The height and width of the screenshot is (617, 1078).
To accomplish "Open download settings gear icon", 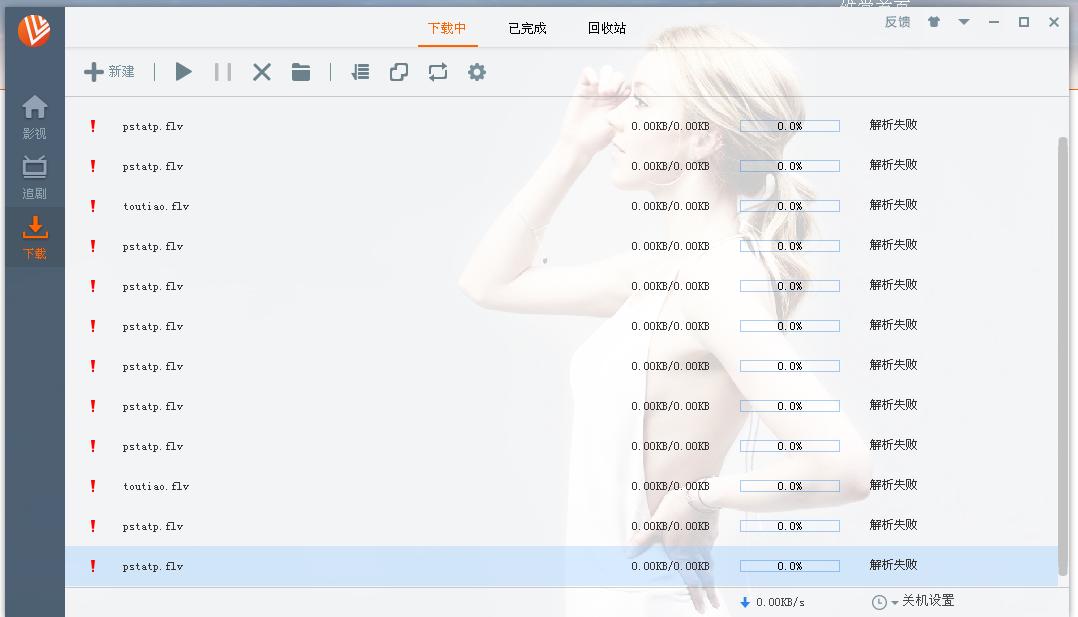I will 477,72.
